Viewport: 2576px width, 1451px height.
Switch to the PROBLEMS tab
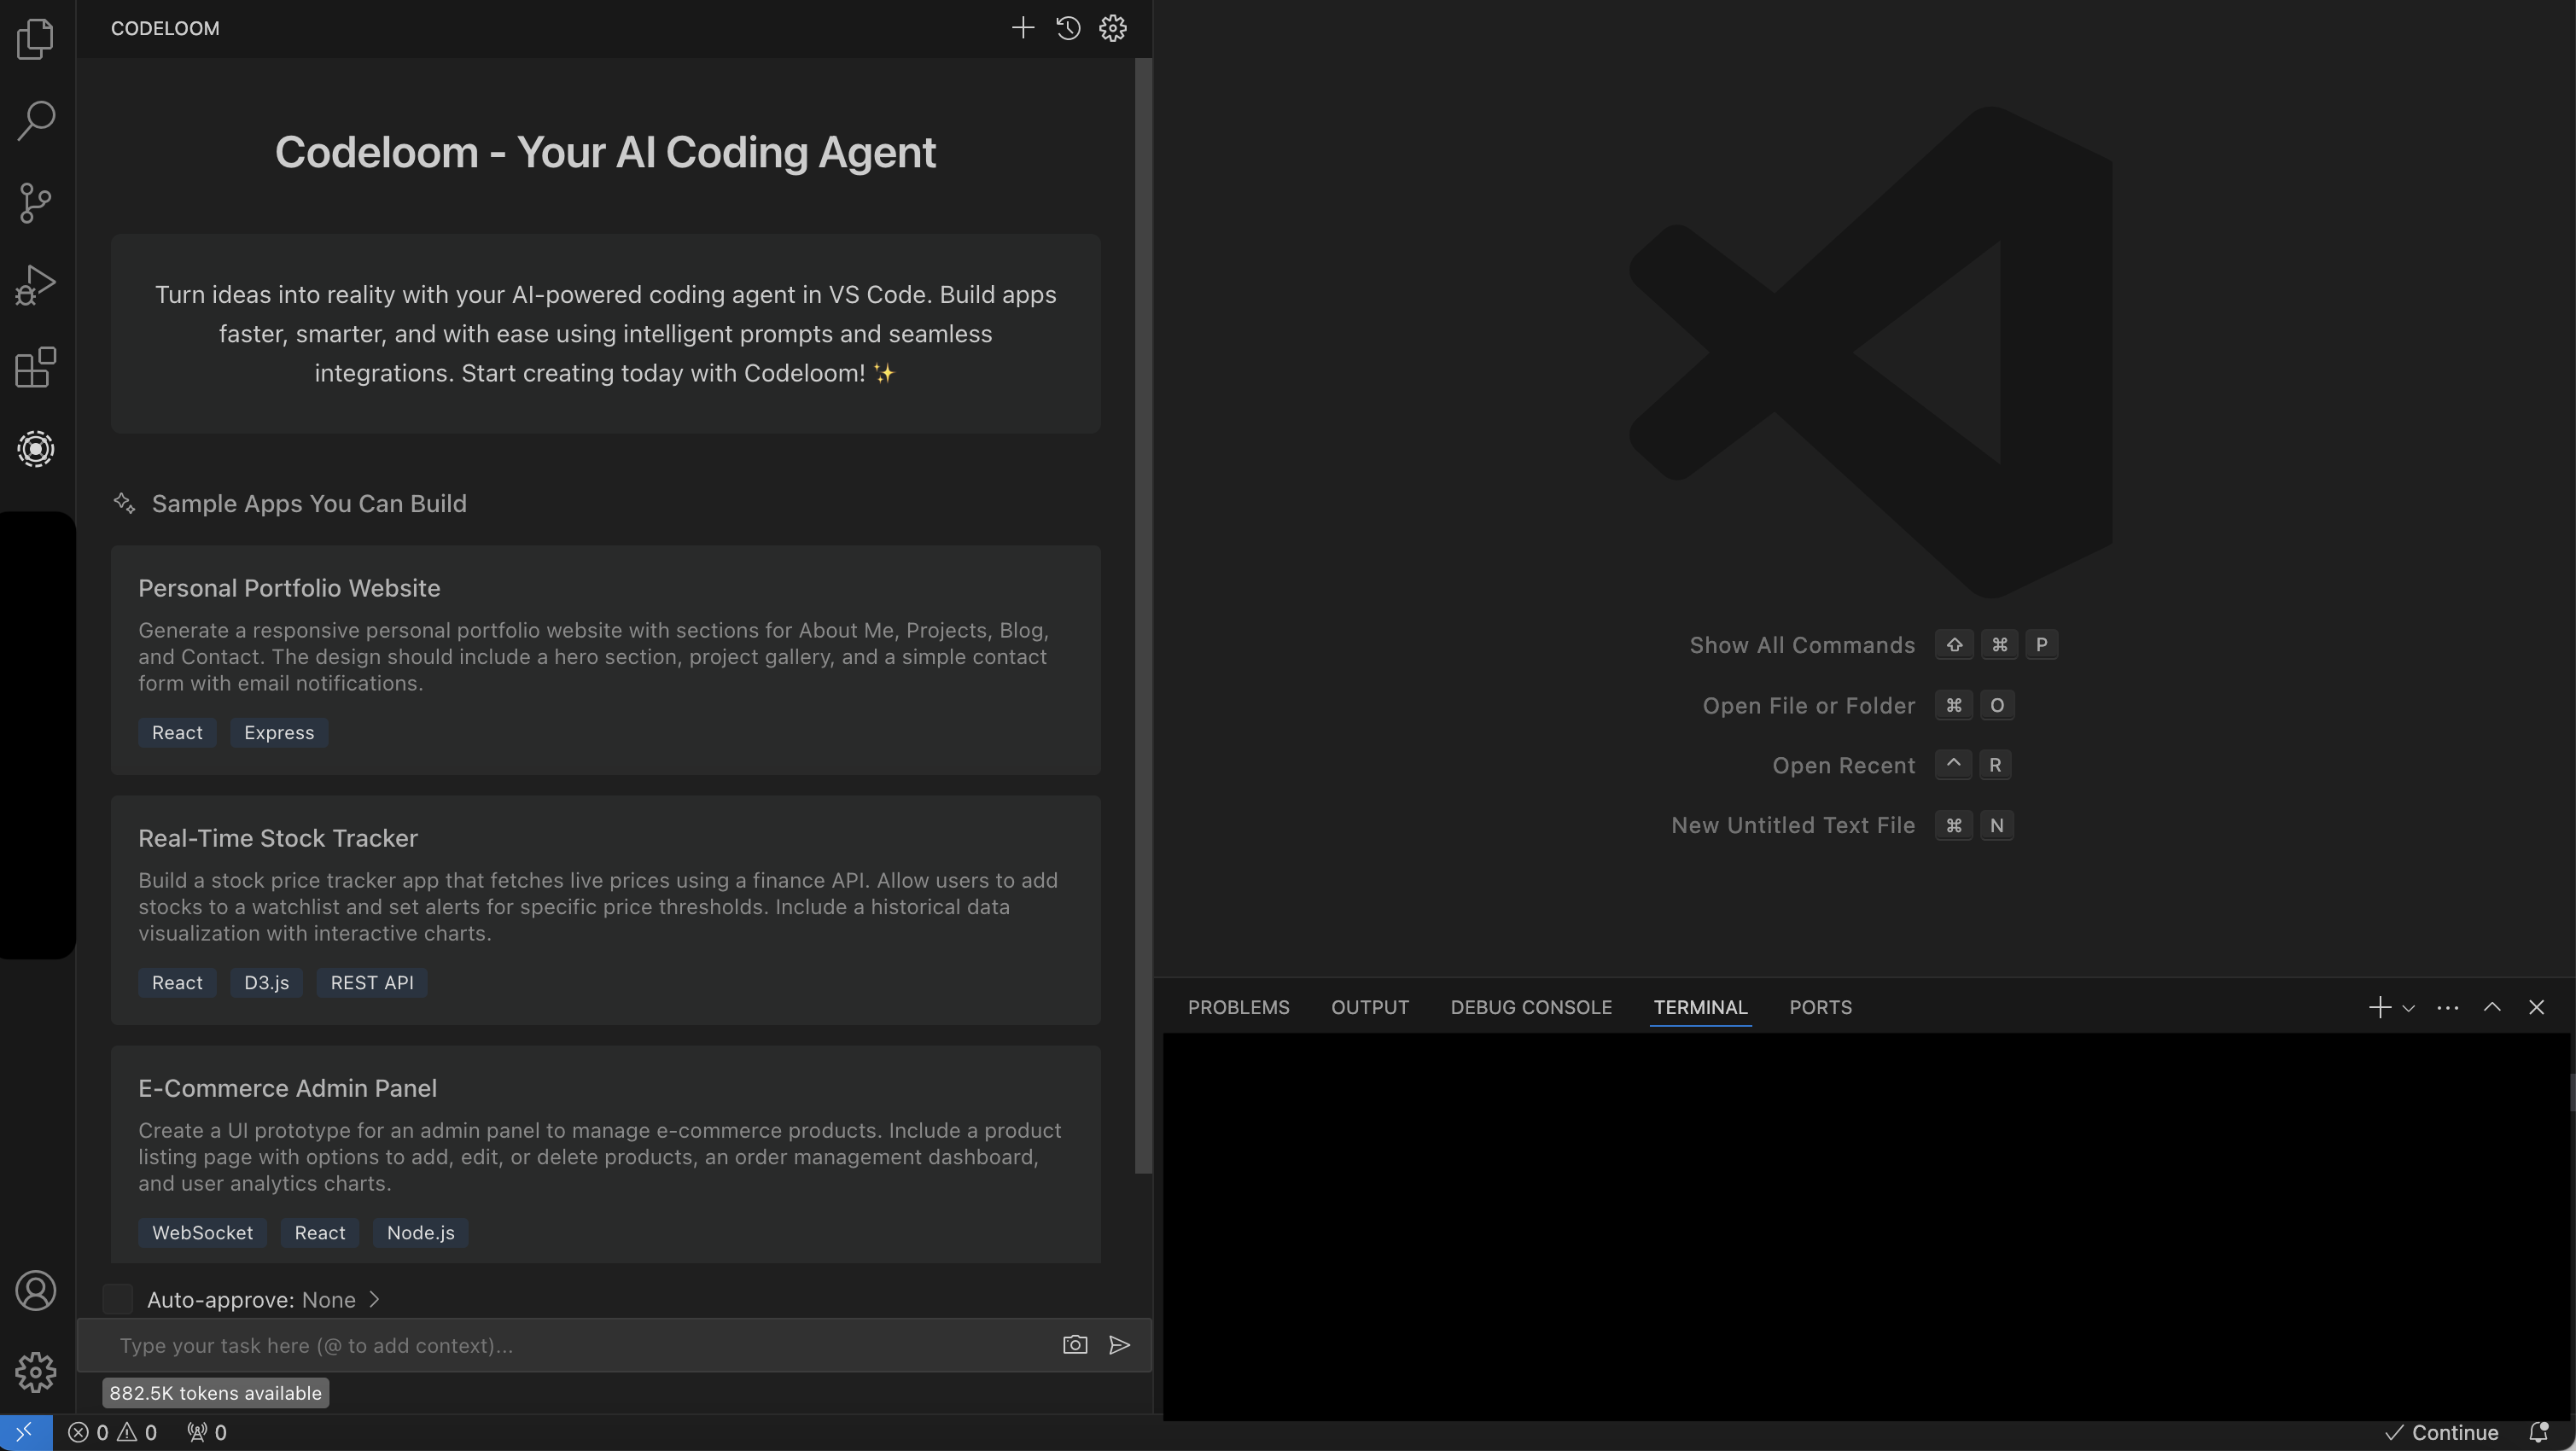pos(1238,1007)
